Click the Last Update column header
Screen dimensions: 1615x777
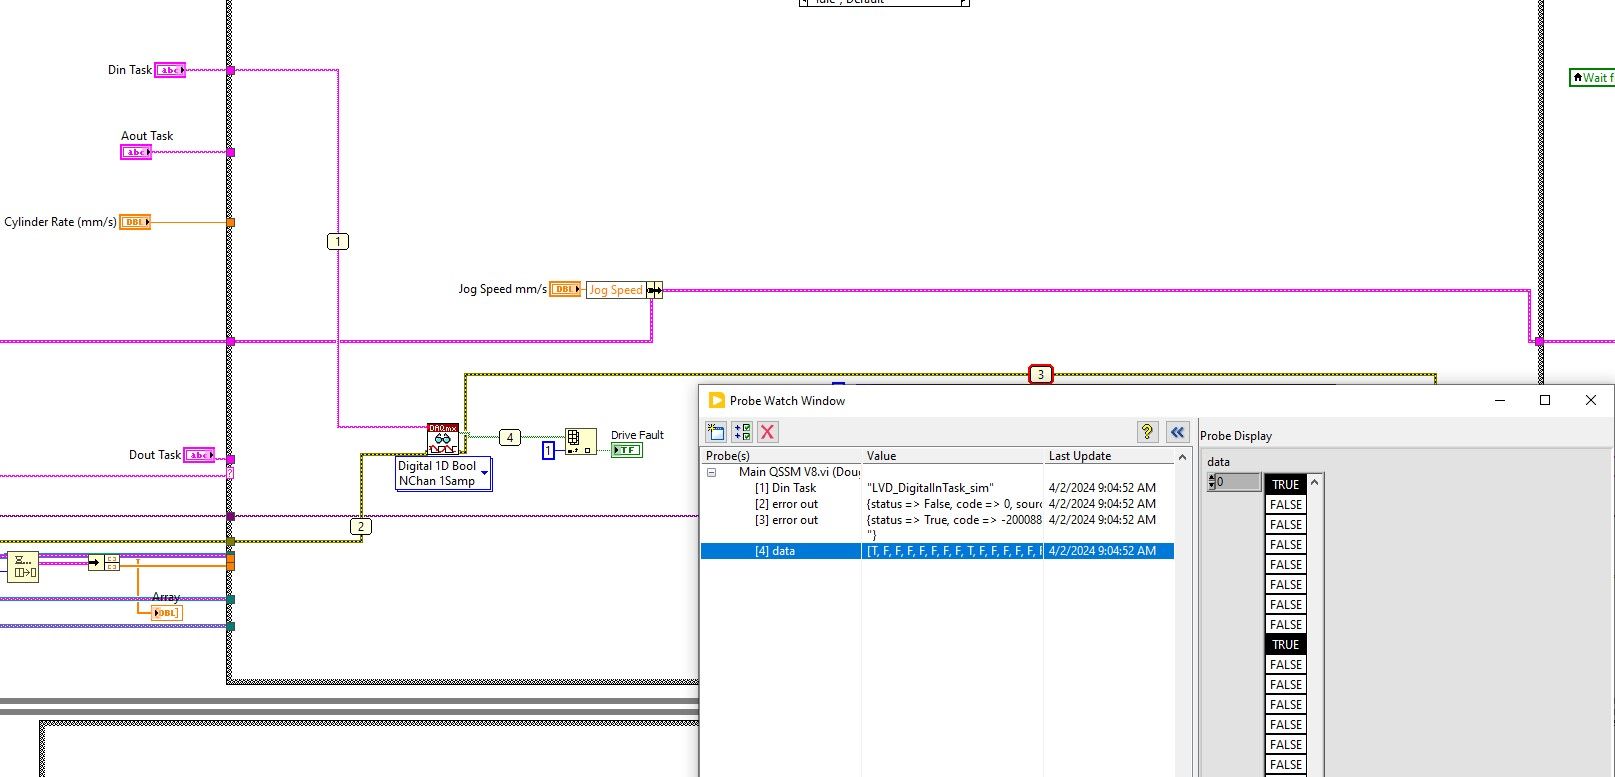1108,456
